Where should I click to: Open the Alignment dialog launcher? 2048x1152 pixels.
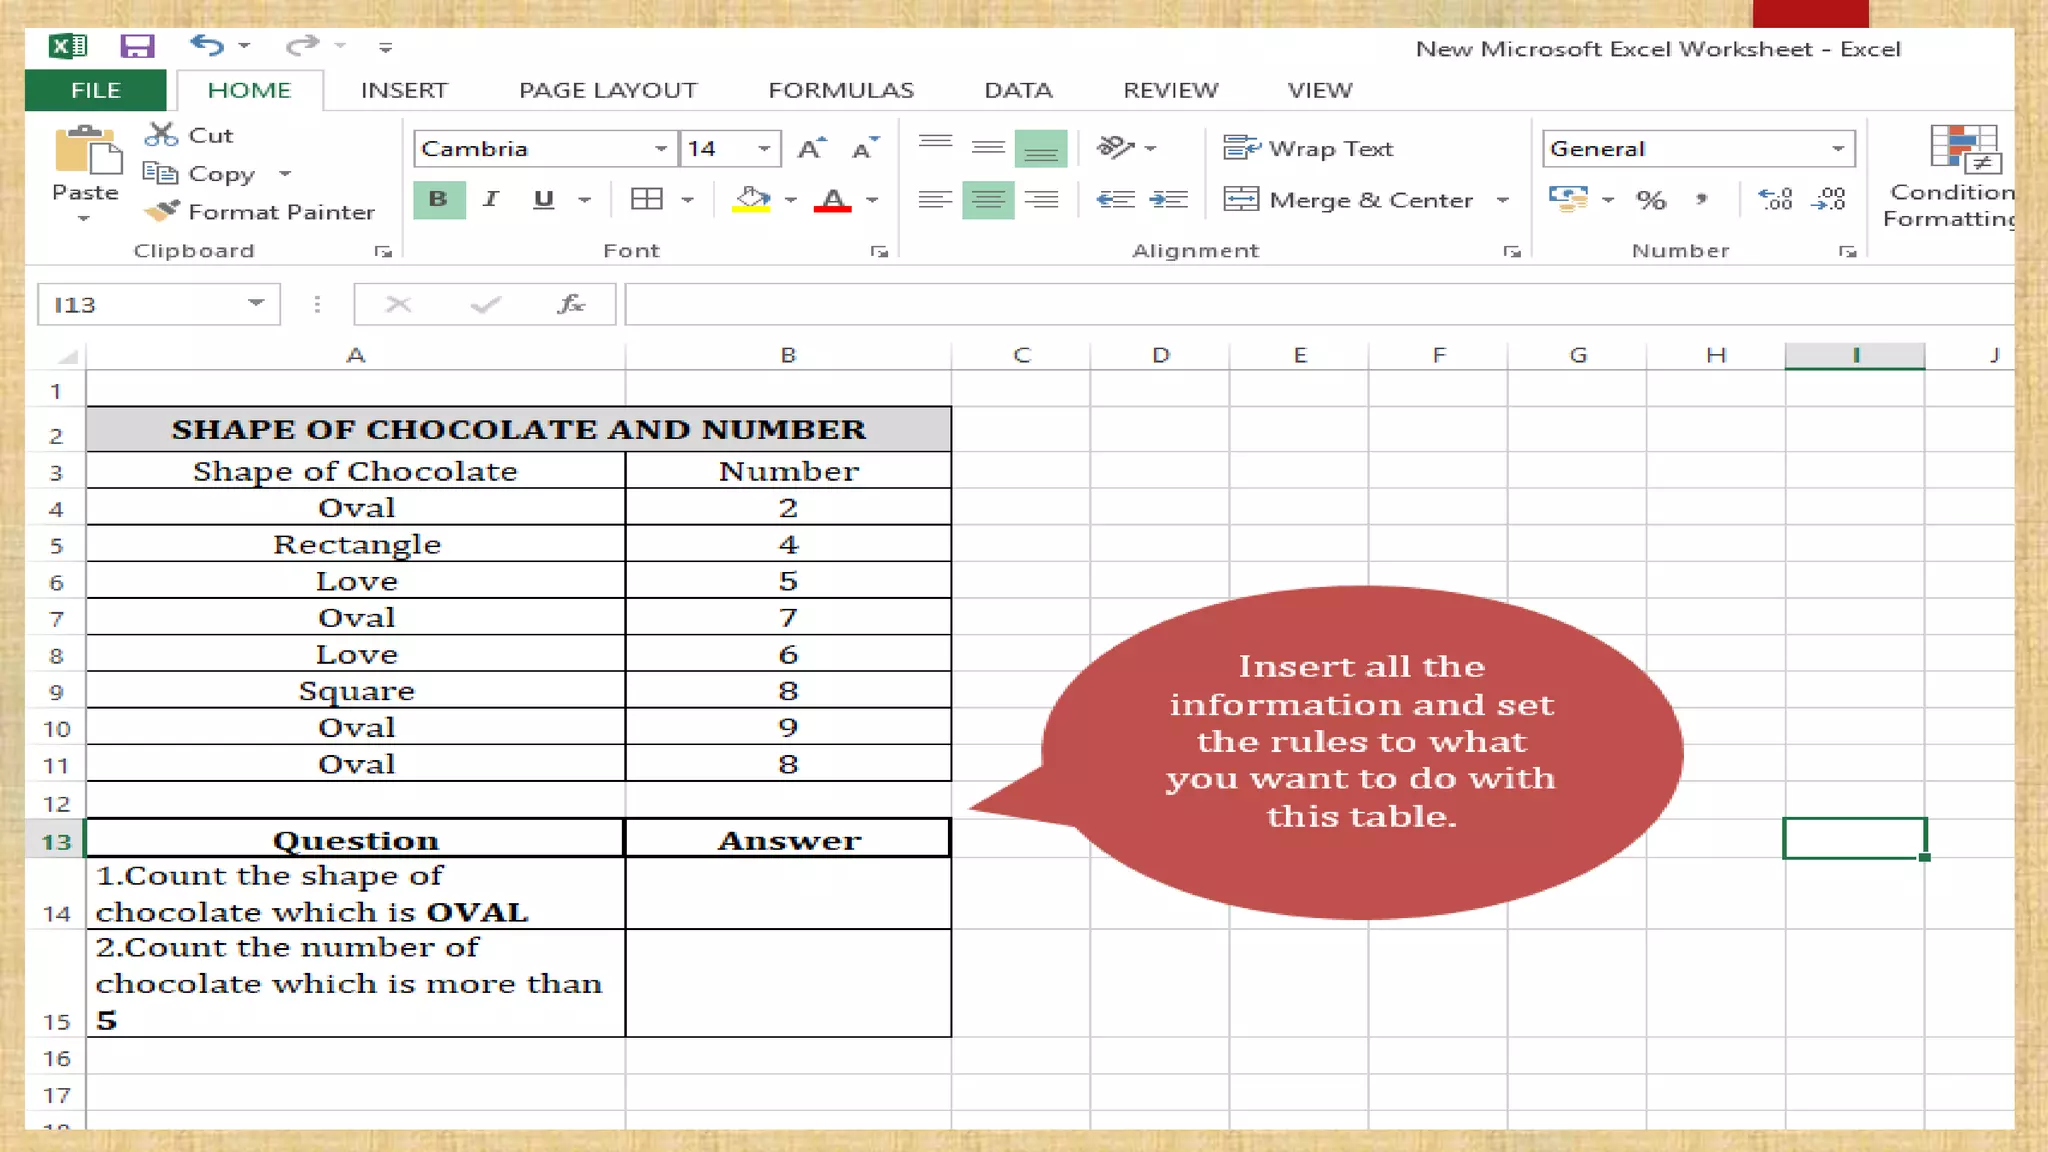1511,252
